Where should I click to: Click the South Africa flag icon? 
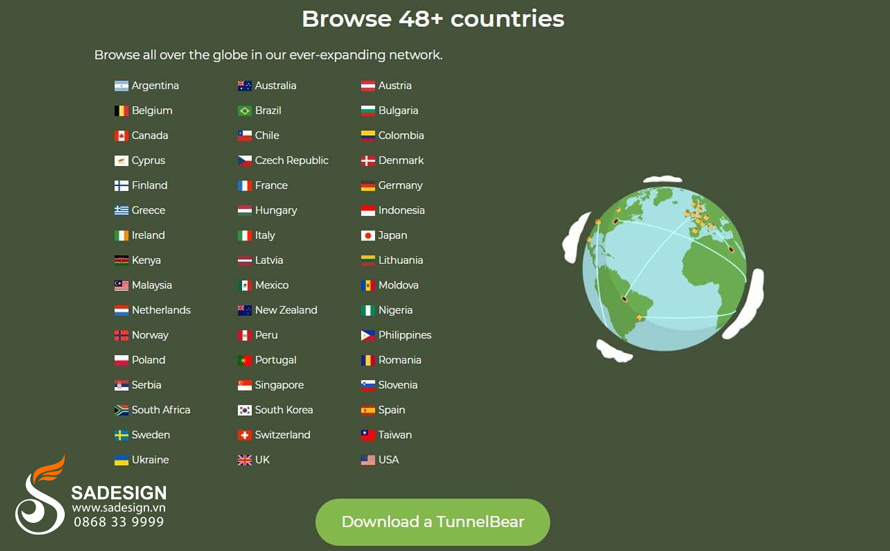[x=121, y=410]
